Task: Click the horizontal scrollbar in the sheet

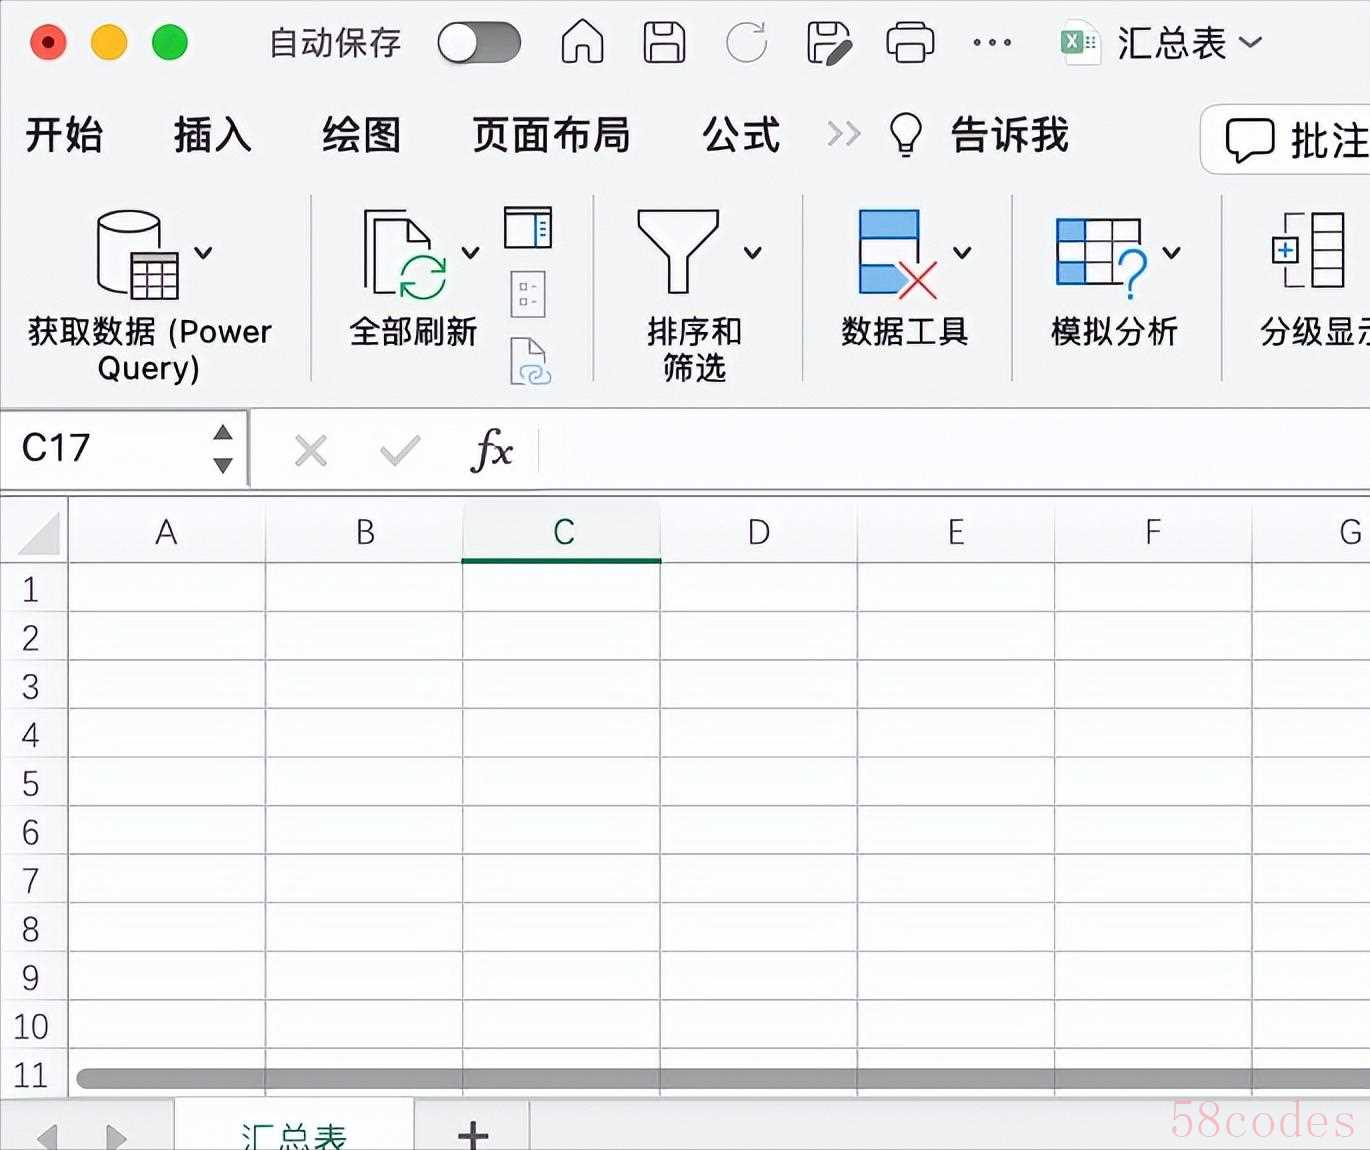Action: tap(700, 1078)
